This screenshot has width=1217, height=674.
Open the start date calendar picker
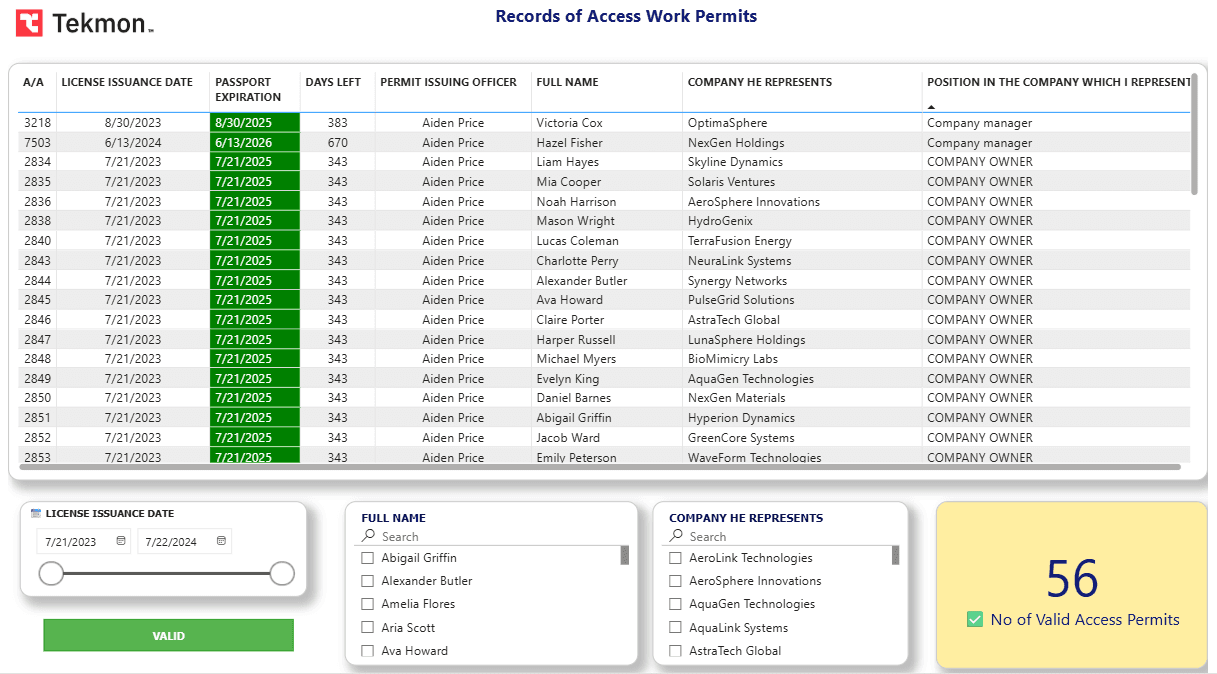pos(121,541)
